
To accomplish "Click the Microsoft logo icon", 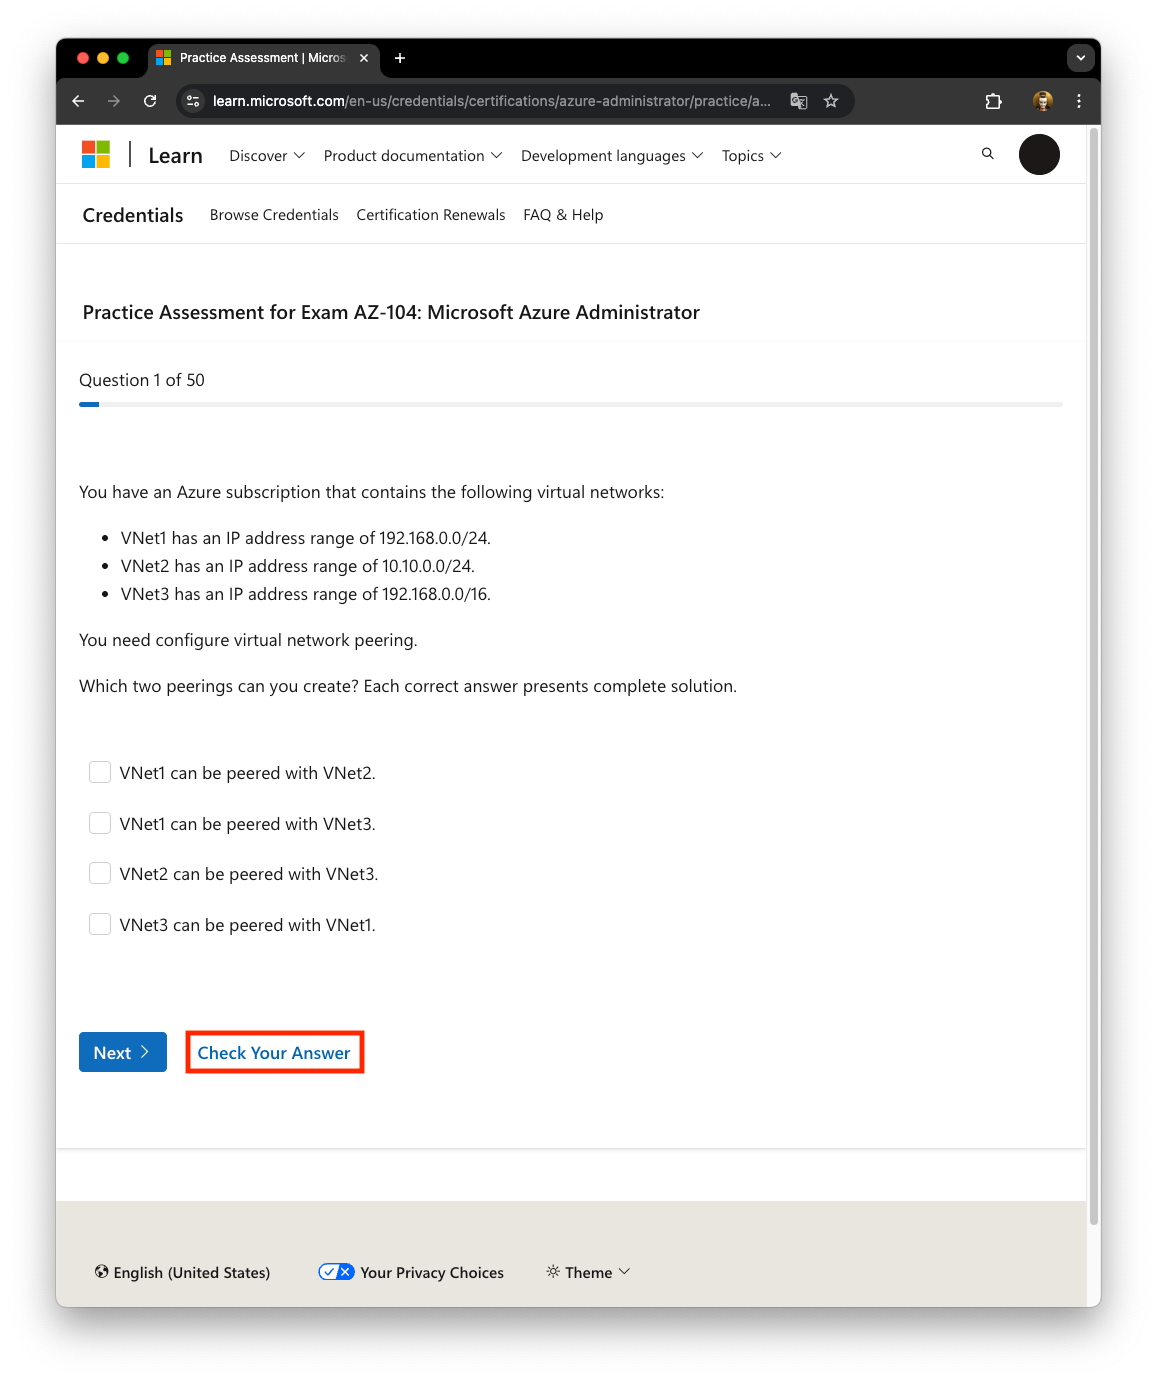I will click(x=96, y=155).
